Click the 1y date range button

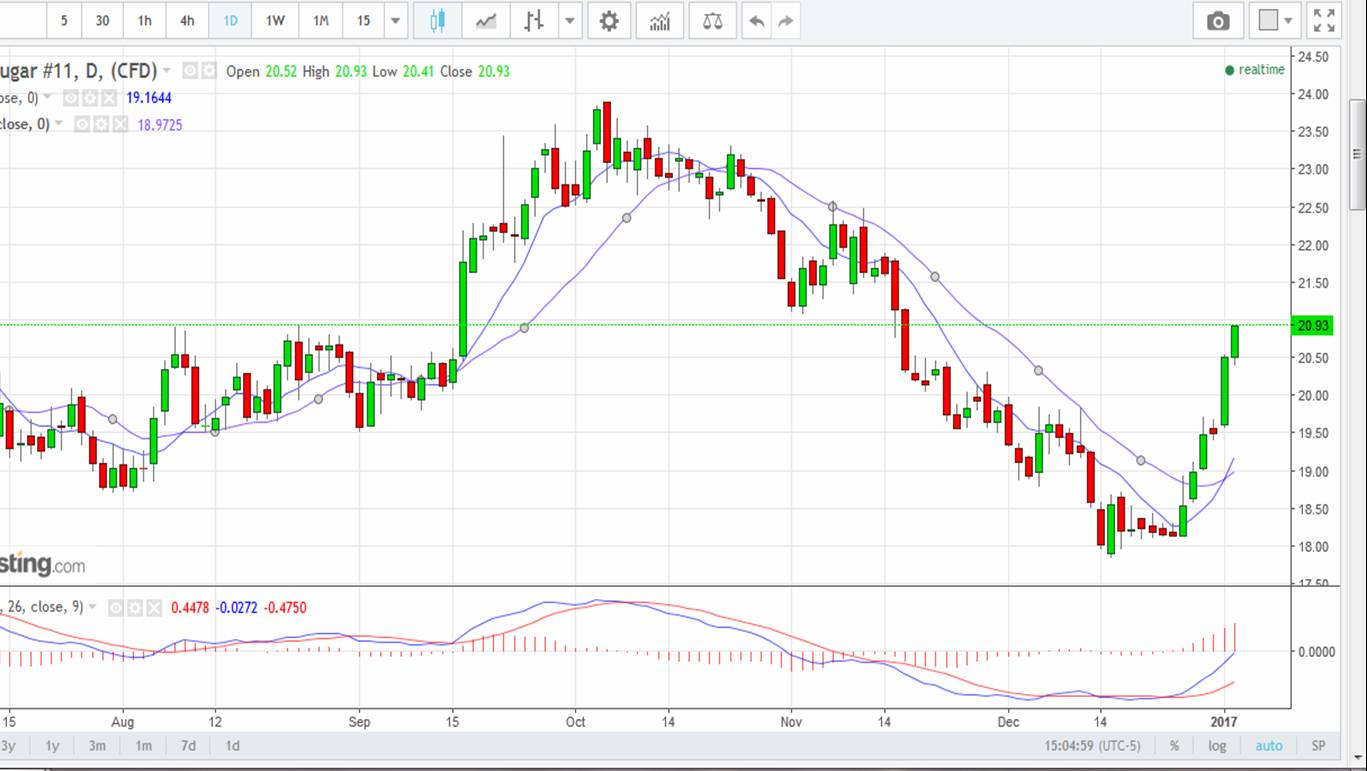(52, 746)
